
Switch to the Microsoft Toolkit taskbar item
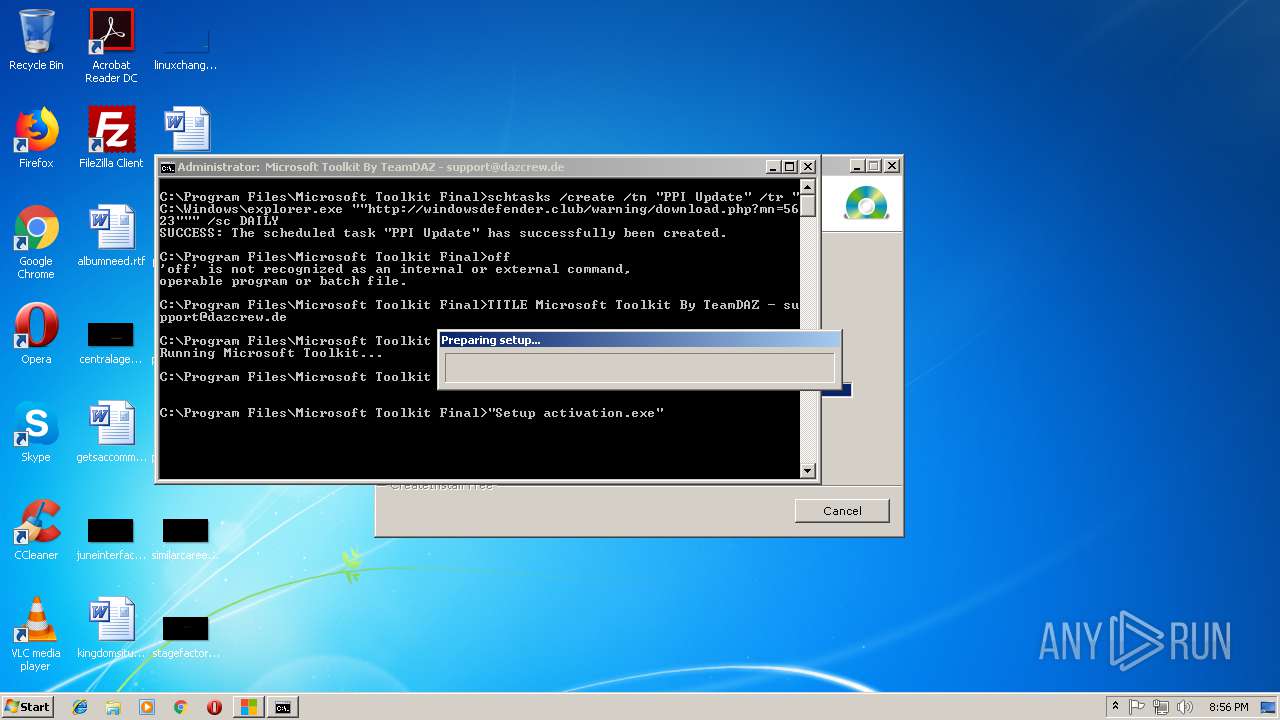coord(248,707)
